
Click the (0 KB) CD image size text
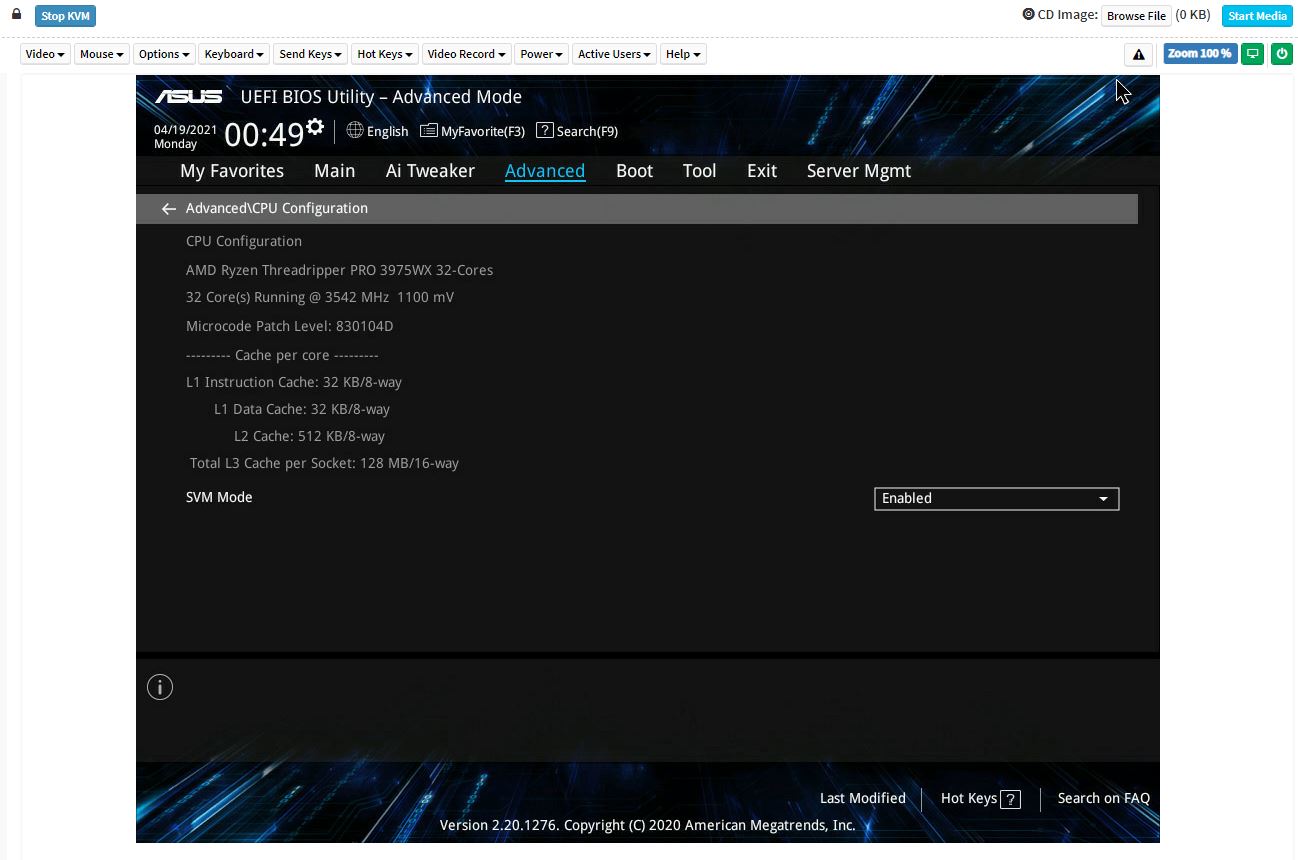tap(1193, 15)
